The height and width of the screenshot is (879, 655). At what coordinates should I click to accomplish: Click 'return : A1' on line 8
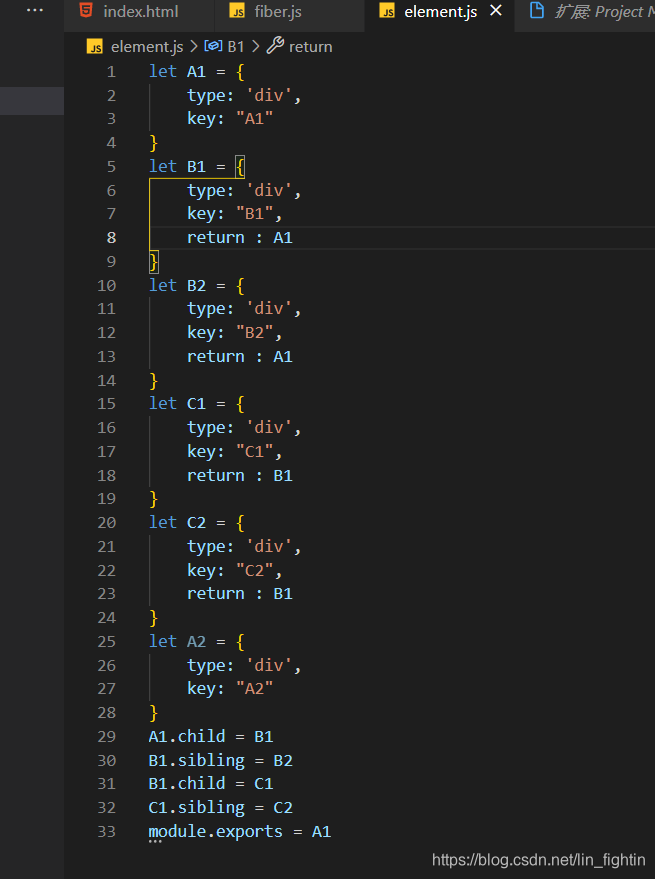(239, 238)
